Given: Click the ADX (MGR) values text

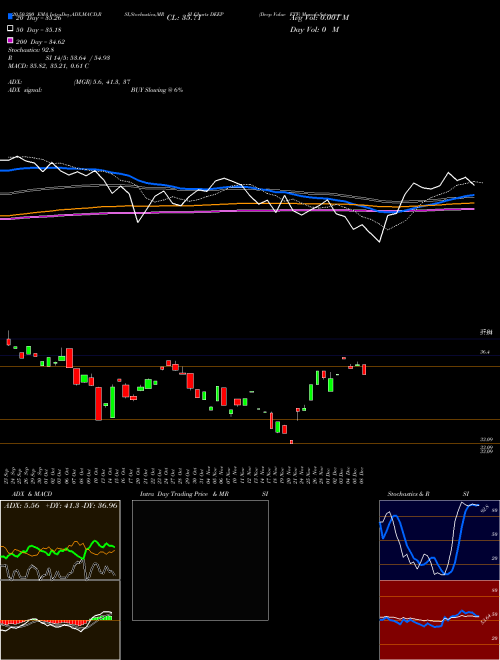Looking at the screenshot, I should pos(102,82).
